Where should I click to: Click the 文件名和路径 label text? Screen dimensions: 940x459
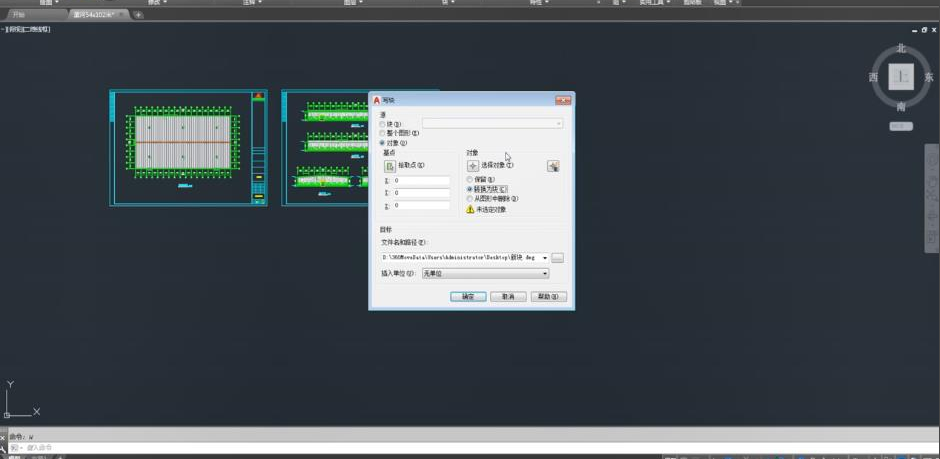[403, 243]
